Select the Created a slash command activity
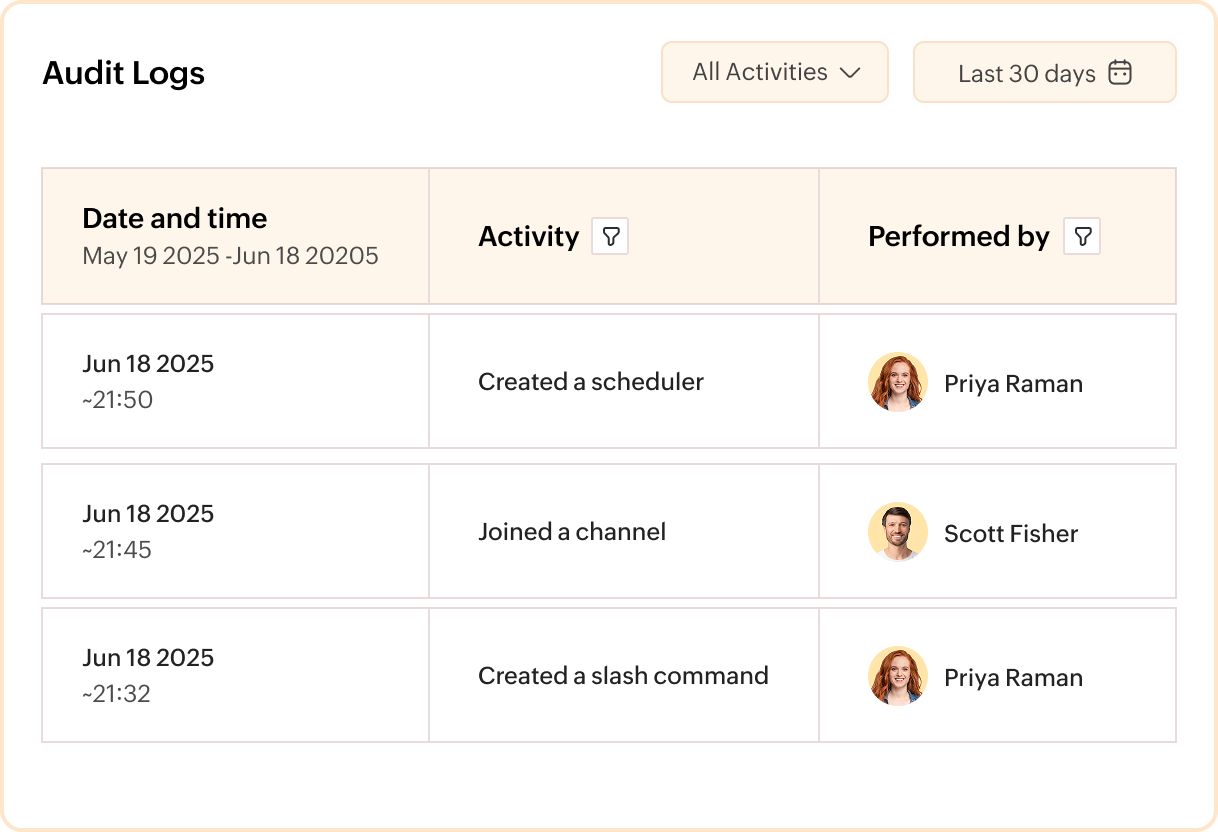This screenshot has width=1218, height=832. click(622, 676)
